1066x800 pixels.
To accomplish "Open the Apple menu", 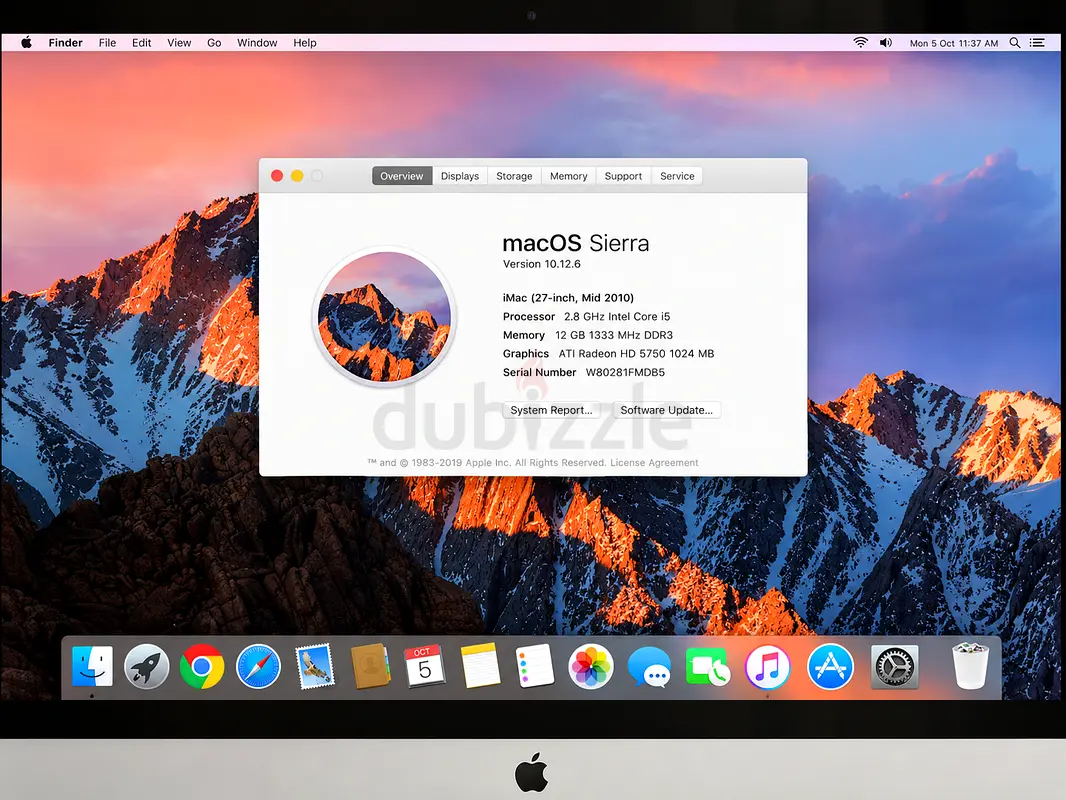I will [x=27, y=42].
